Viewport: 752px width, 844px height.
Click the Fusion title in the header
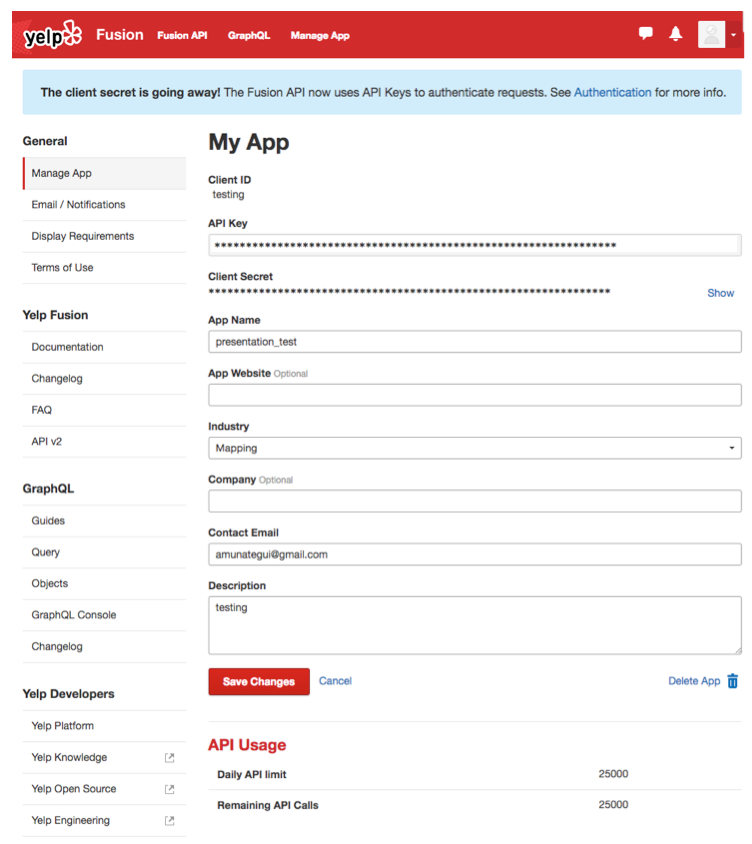[x=120, y=35]
